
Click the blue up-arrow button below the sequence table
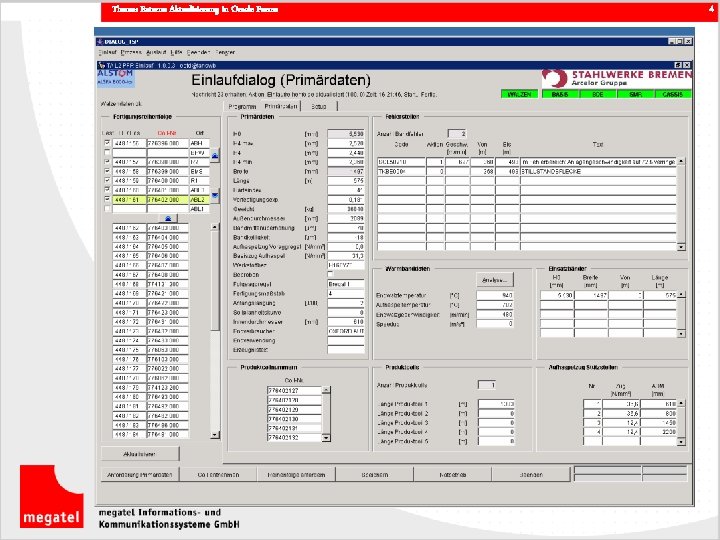[x=167, y=217]
